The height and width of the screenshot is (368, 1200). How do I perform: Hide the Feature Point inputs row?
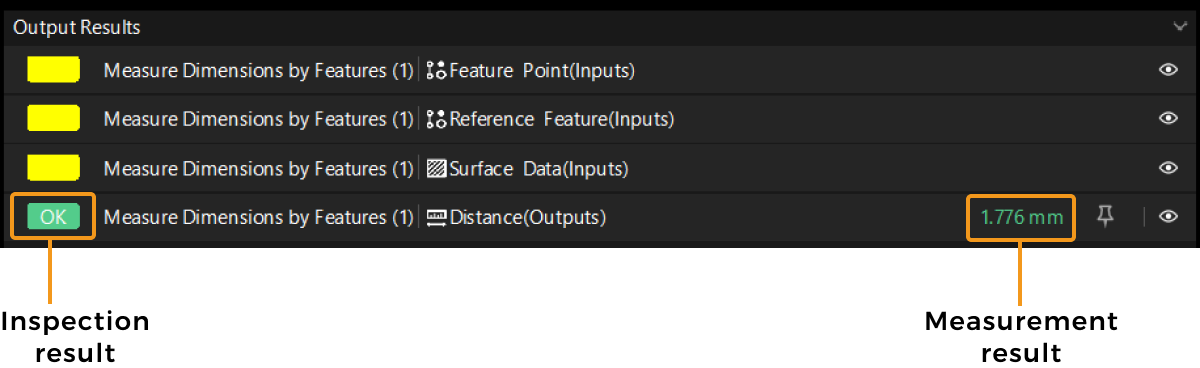(1167, 70)
